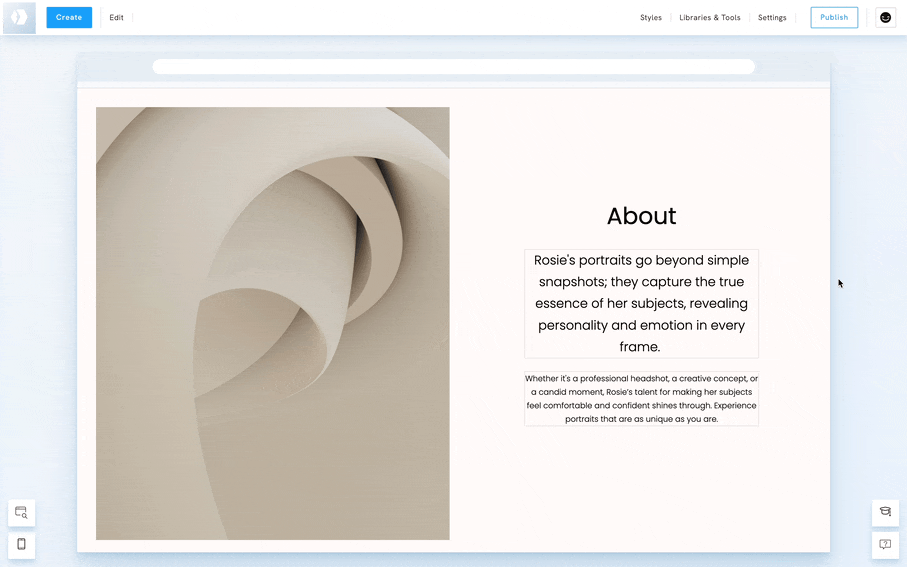Click the browser address bar field
Screen dimensions: 907x567
[x=454, y=67]
